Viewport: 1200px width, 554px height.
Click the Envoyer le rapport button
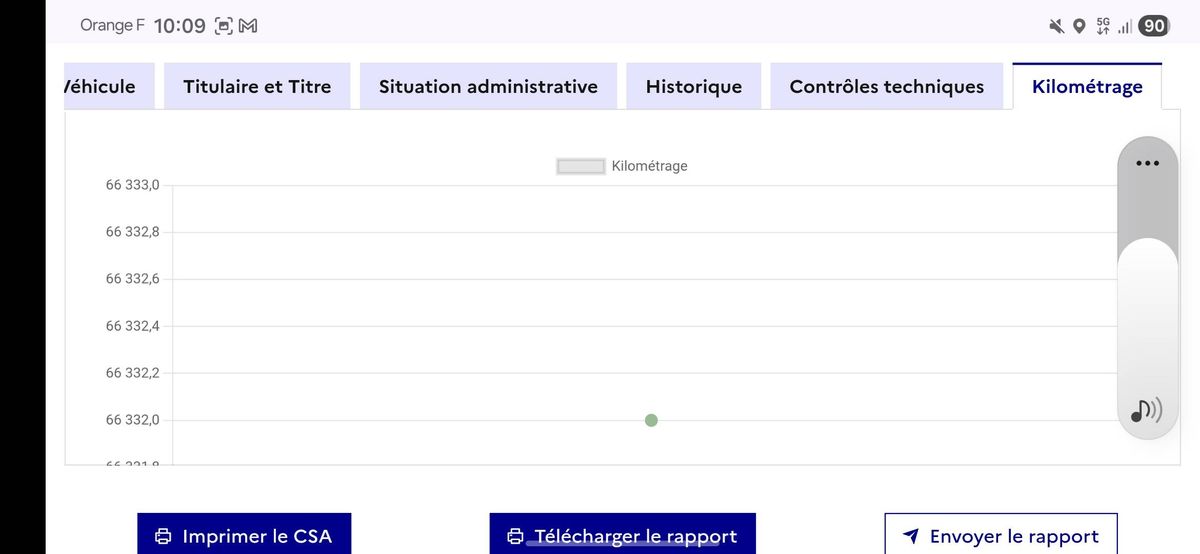[1001, 535]
